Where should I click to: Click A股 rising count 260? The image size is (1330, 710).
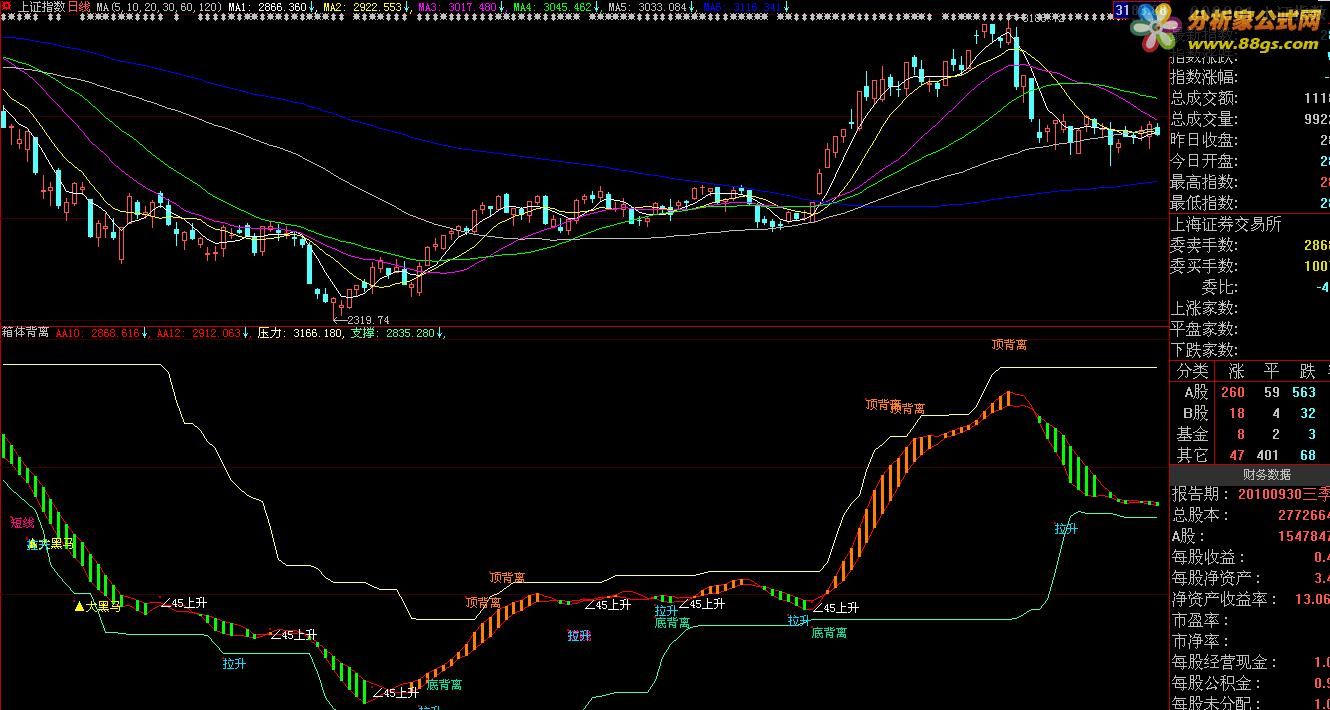pos(1232,393)
